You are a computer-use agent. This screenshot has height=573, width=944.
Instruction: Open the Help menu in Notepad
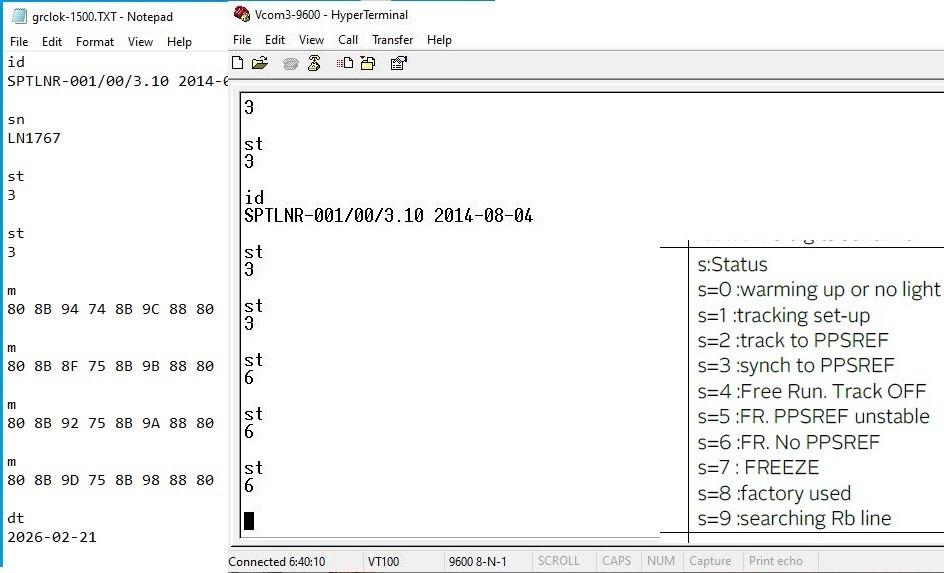(x=179, y=42)
